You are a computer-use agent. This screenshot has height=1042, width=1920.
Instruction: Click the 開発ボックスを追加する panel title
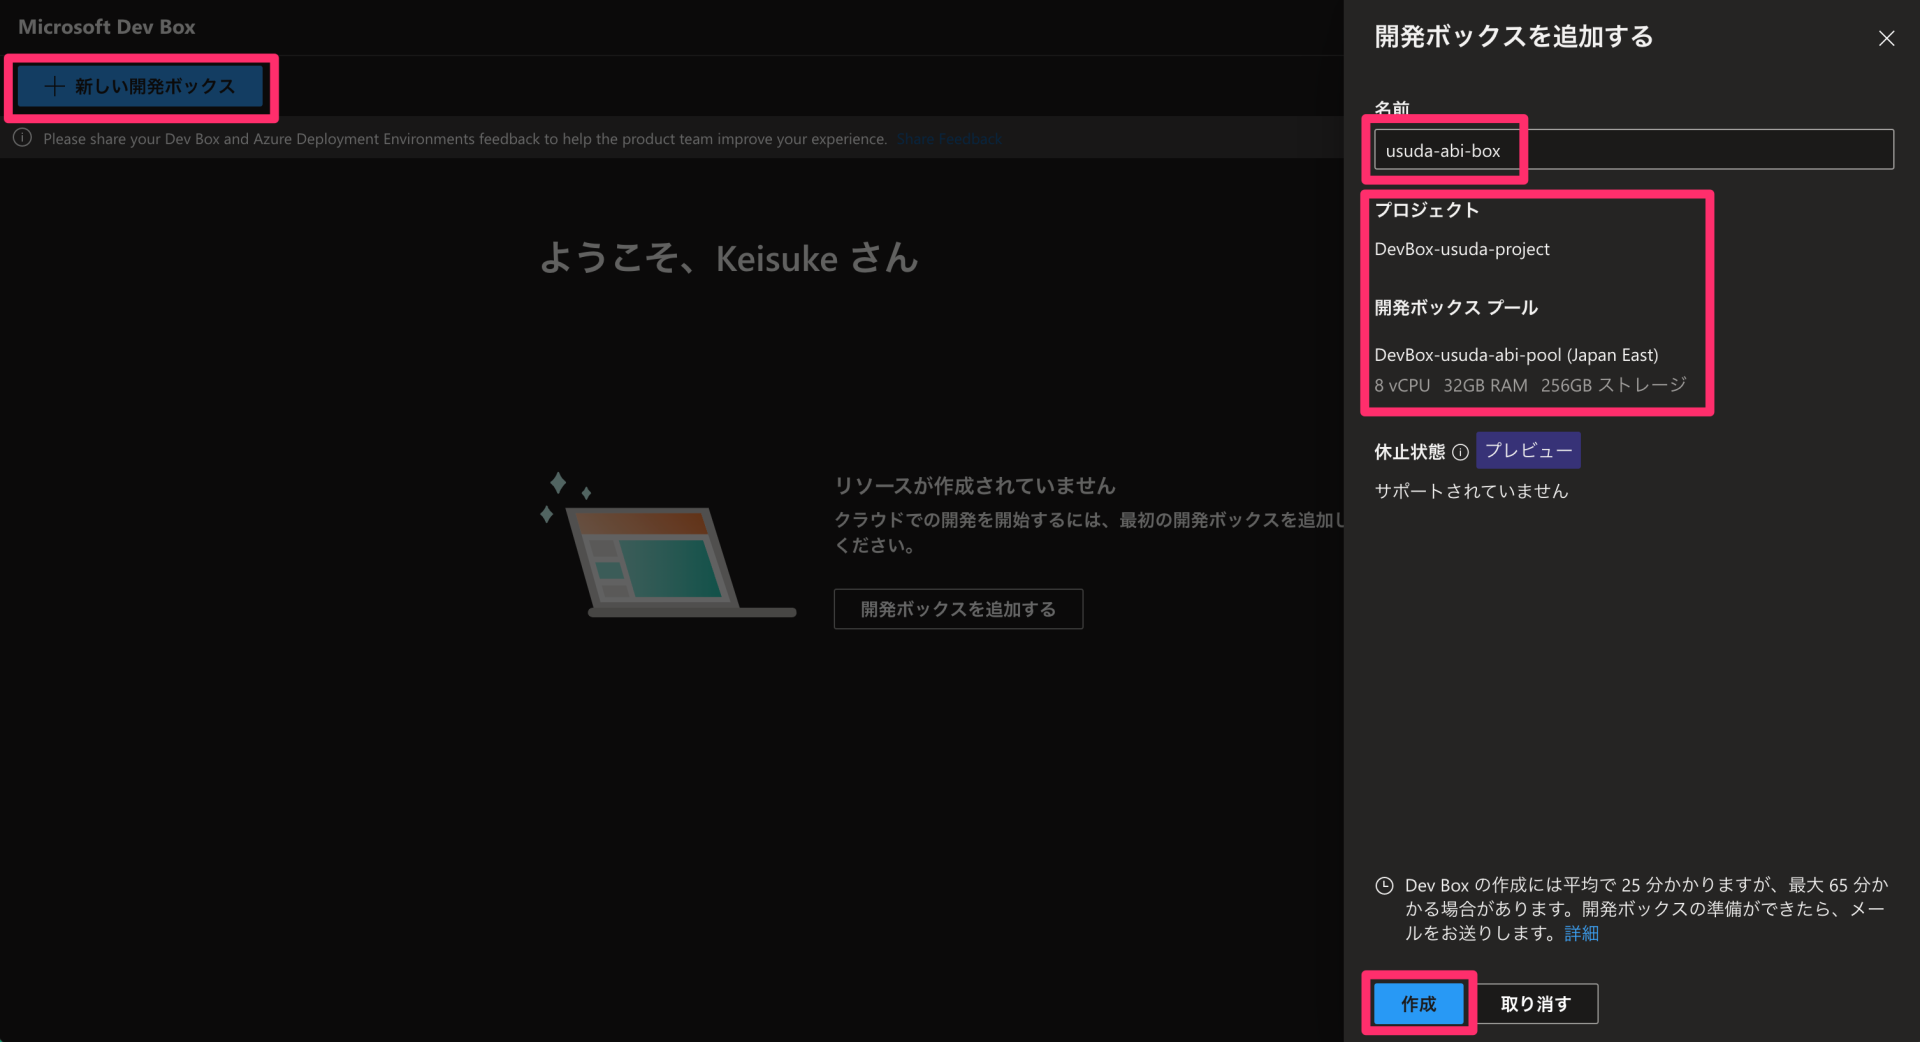tap(1513, 36)
